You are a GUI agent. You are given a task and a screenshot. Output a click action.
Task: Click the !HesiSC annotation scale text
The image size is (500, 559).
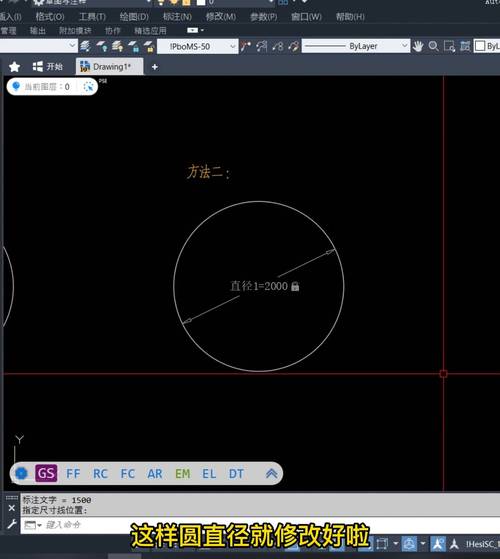tap(483, 544)
